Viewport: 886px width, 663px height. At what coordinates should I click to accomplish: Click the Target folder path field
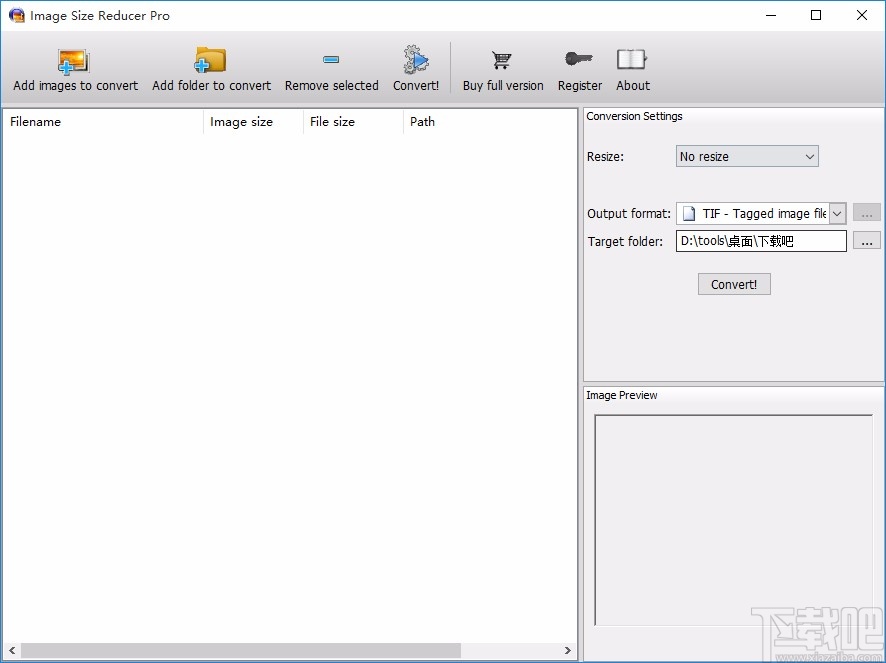point(760,241)
